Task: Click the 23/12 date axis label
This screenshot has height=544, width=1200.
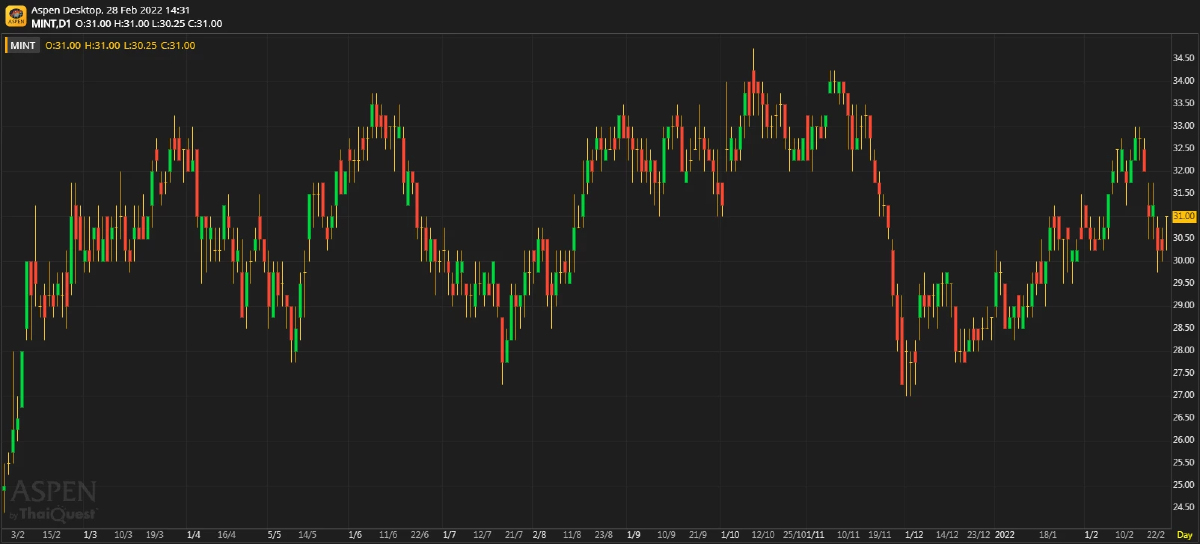Action: click(980, 535)
